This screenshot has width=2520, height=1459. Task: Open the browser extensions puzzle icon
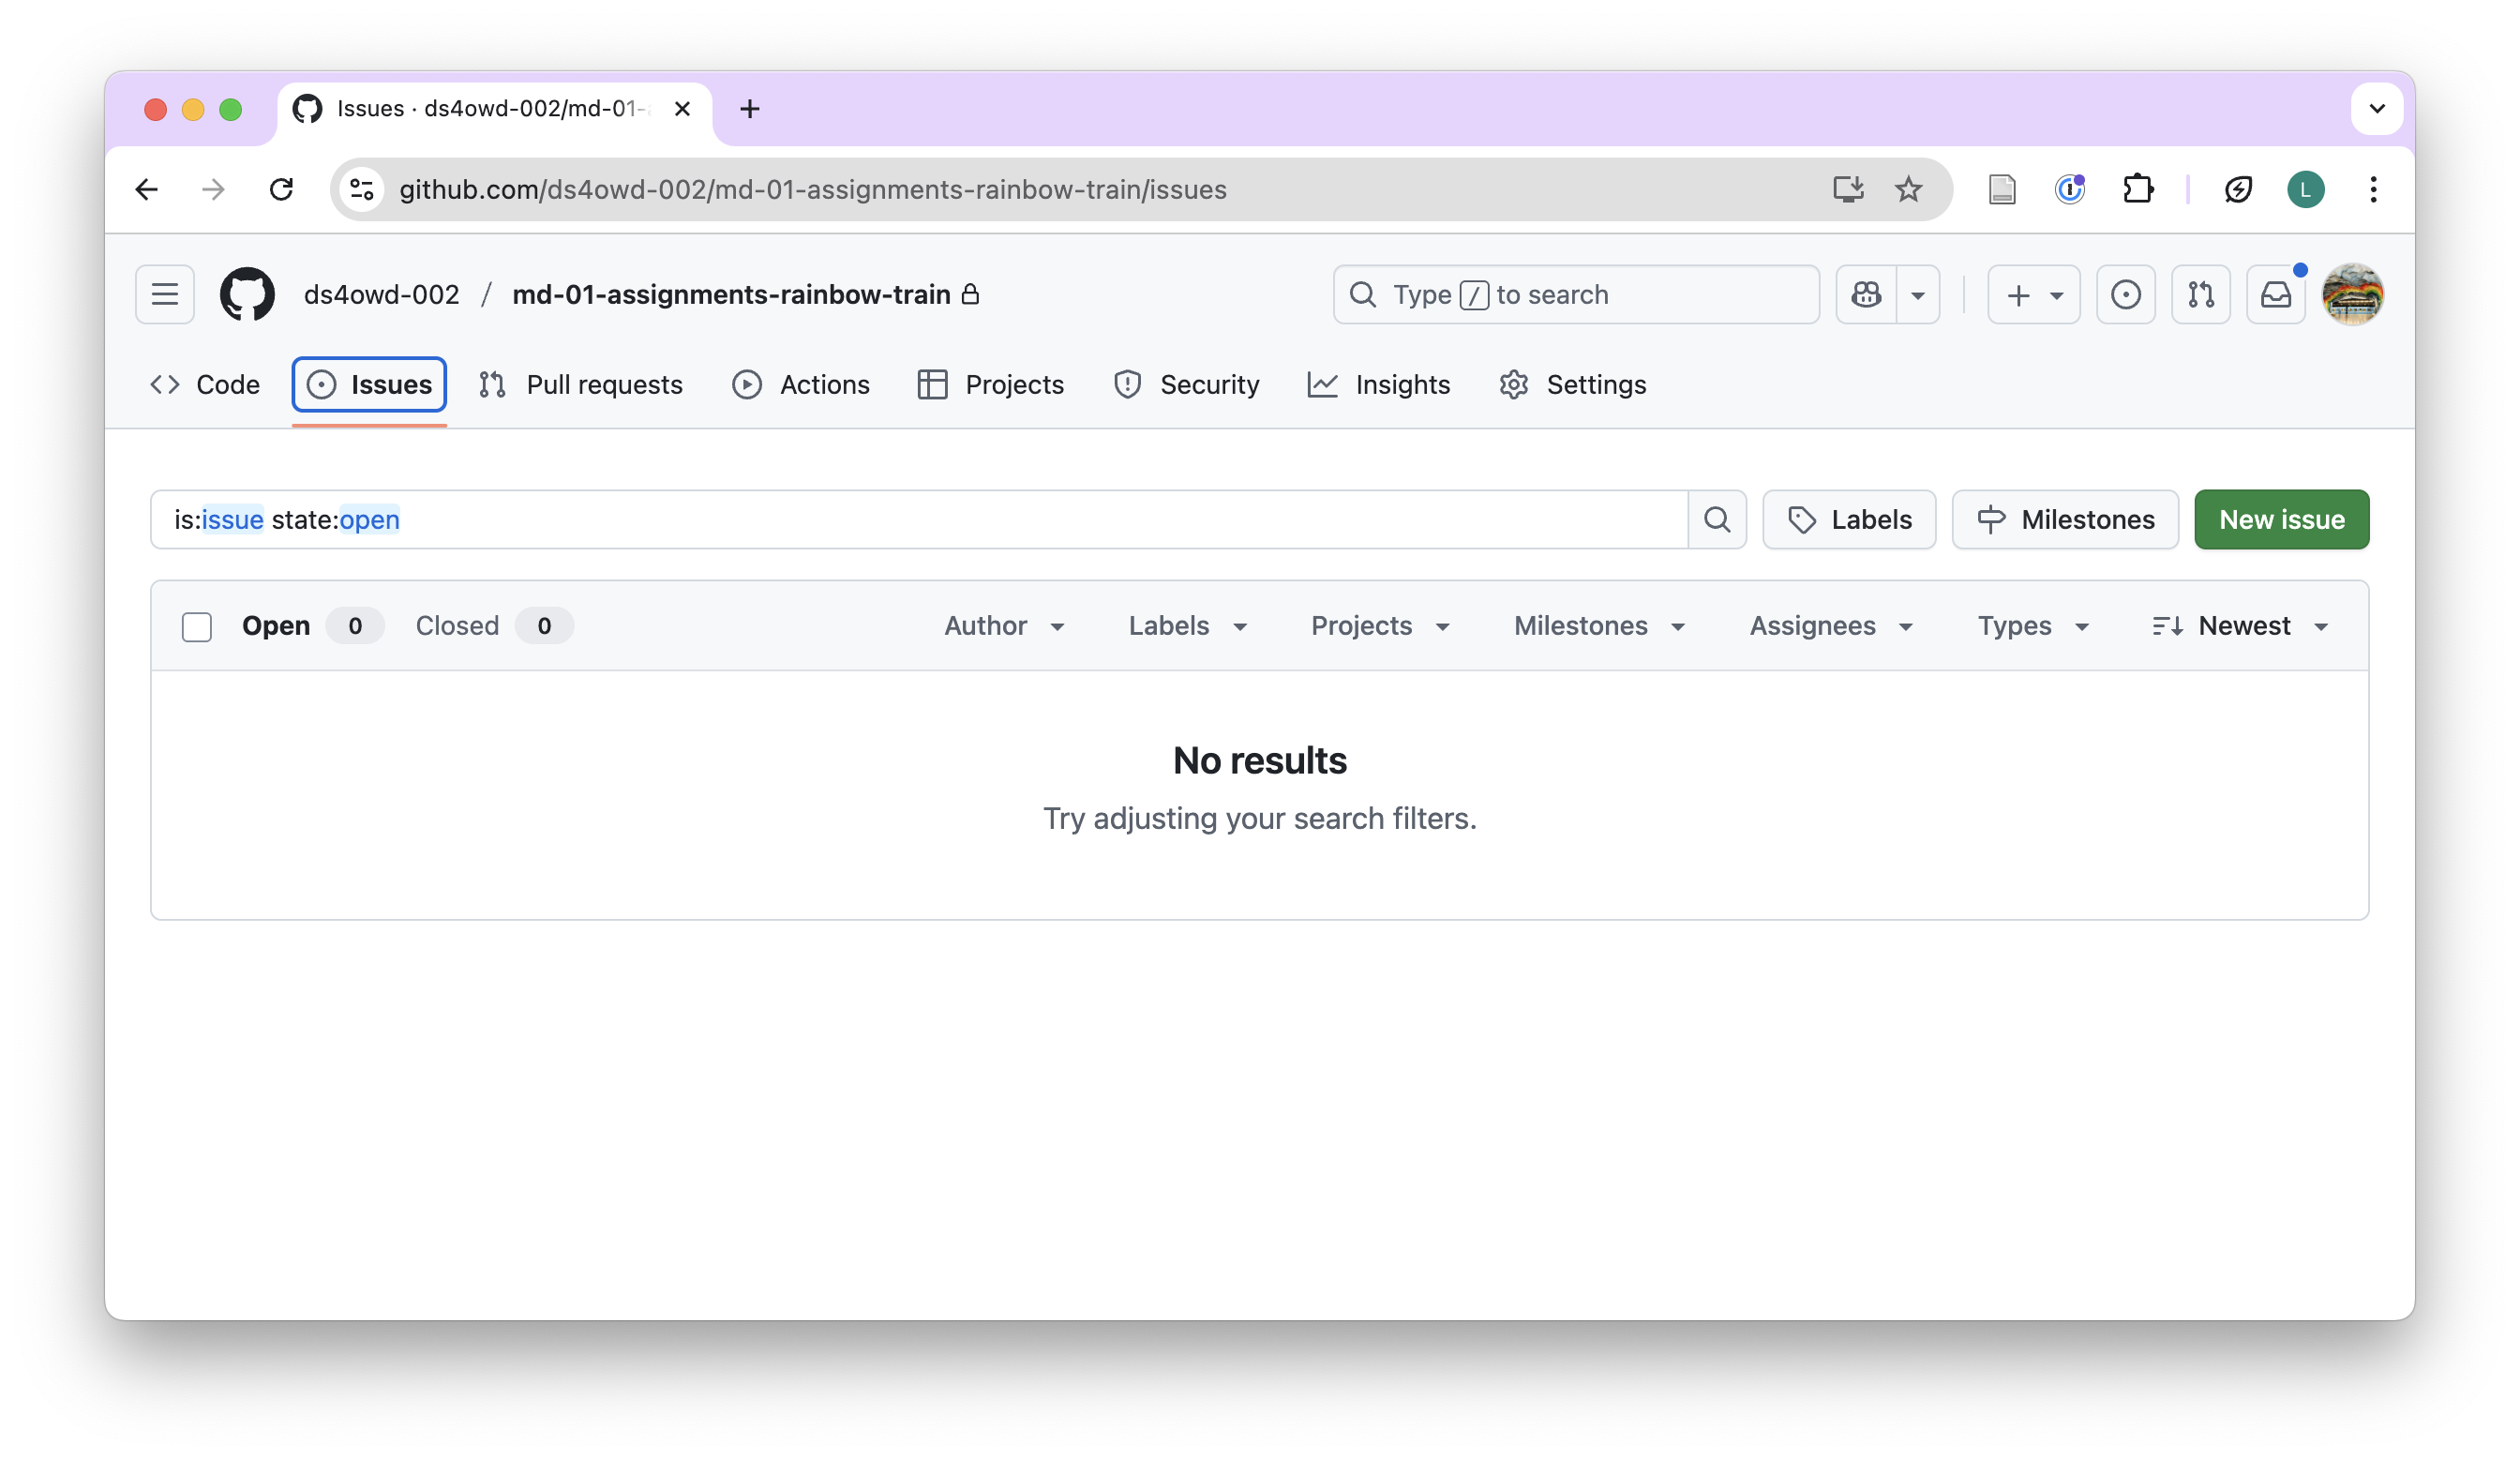[x=2137, y=189]
